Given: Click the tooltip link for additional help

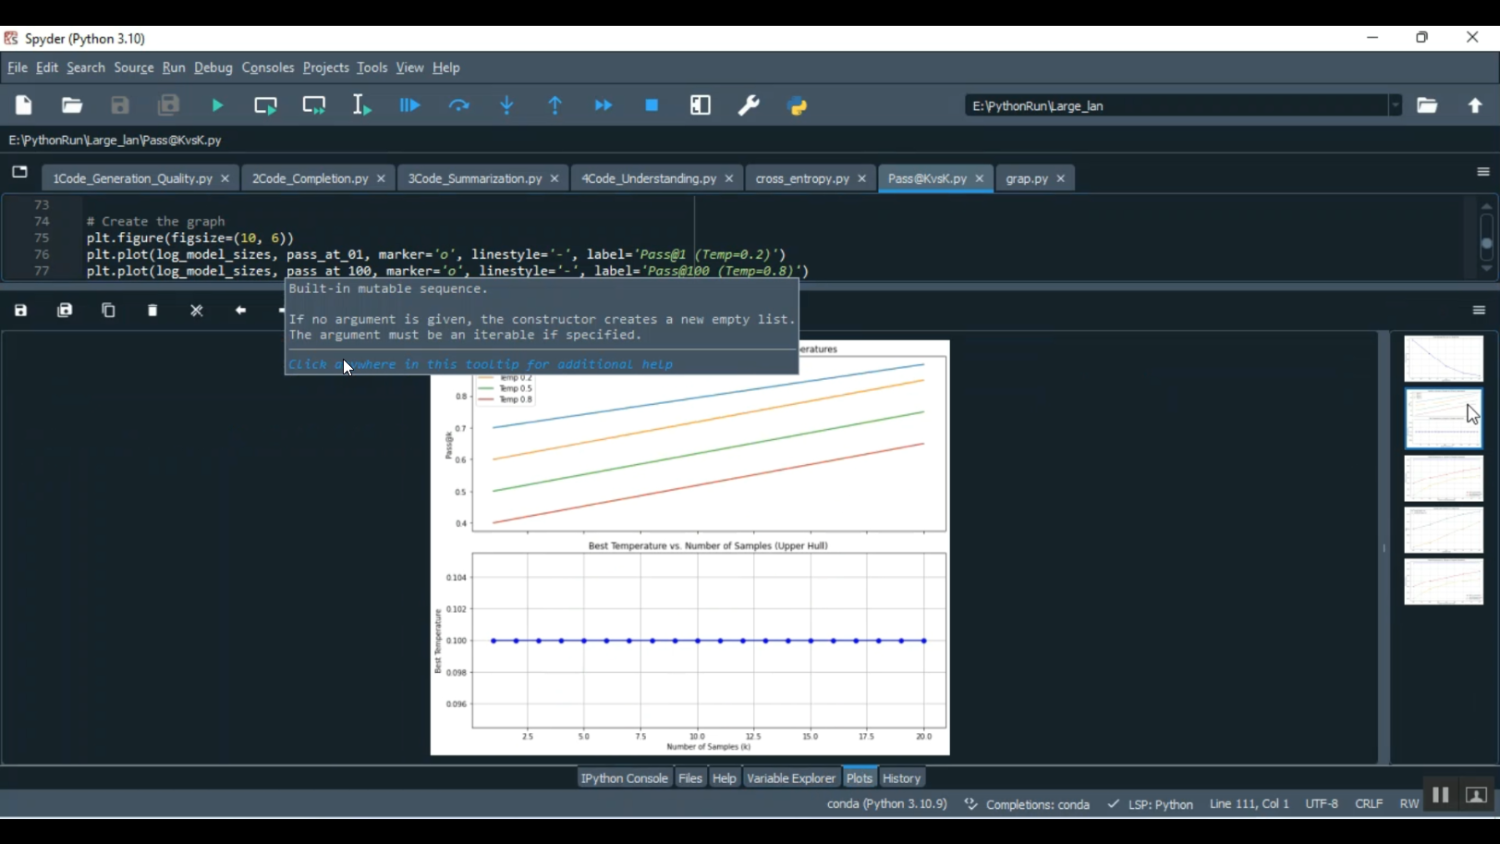Looking at the screenshot, I should [x=480, y=364].
